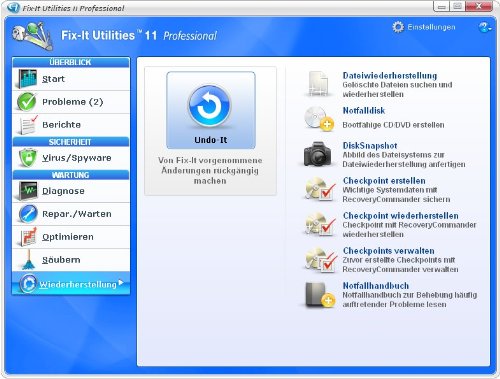This screenshot has height=379, width=500.
Task: Open the Dateiwiederherstellung link
Action: click(x=390, y=75)
